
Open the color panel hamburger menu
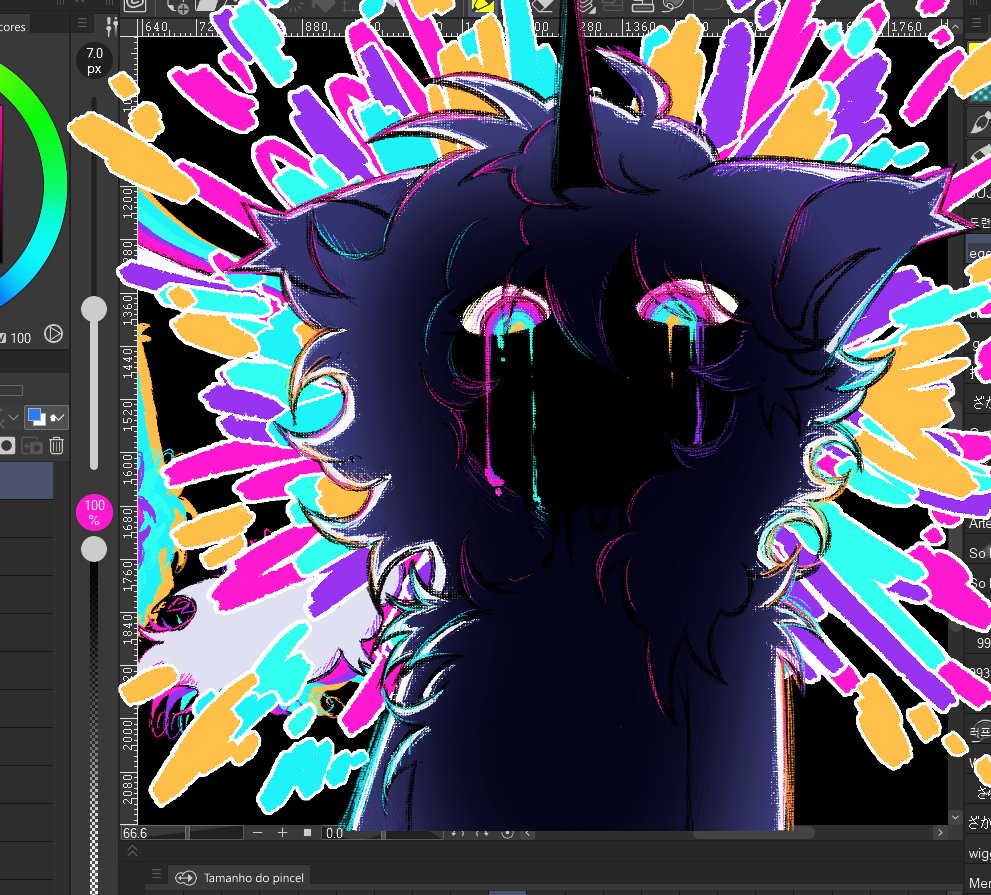point(82,24)
